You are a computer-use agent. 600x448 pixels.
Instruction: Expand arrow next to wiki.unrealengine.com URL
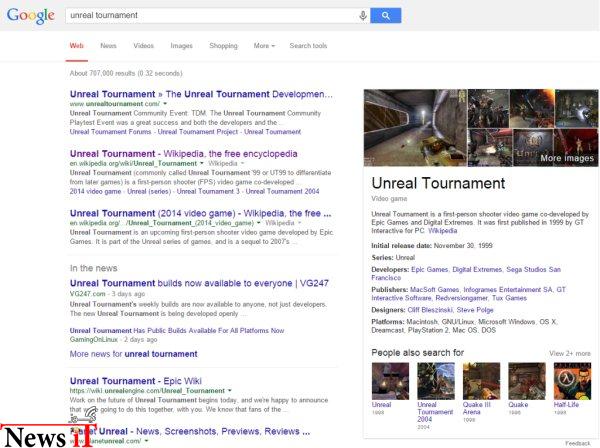click(230, 391)
